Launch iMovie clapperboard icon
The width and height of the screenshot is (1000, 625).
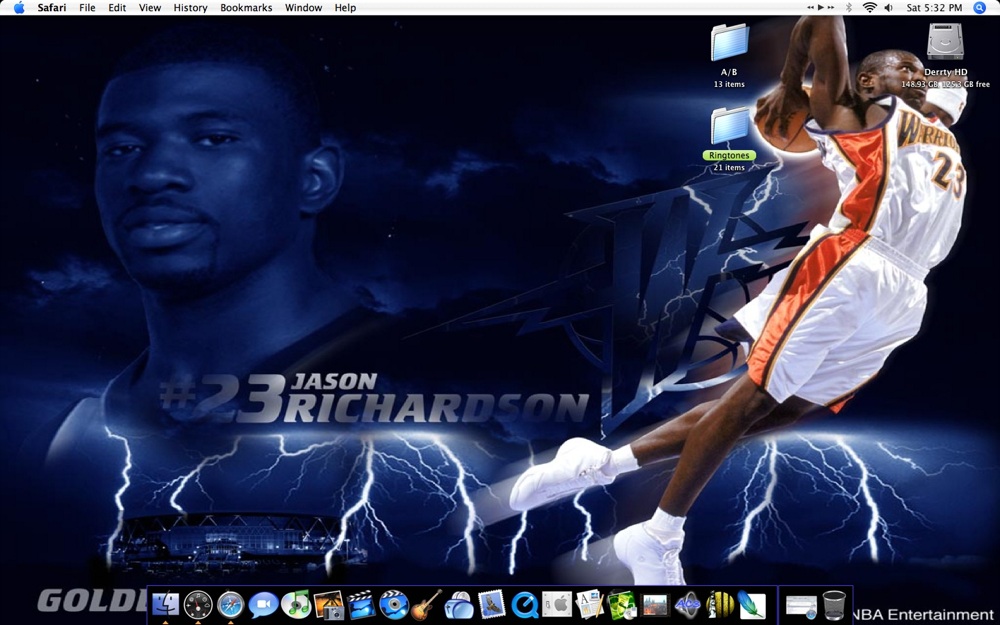(x=361, y=604)
